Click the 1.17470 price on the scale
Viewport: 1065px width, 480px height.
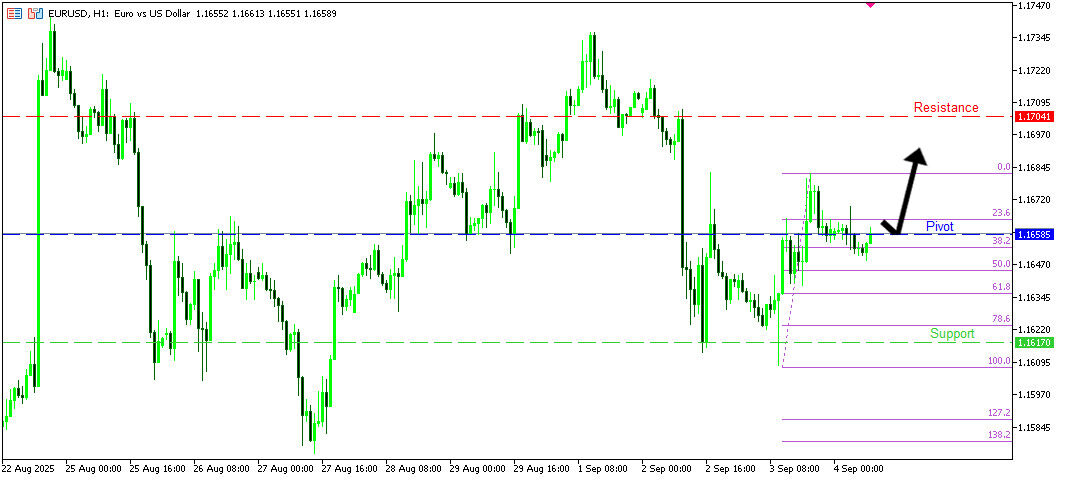[1038, 6]
